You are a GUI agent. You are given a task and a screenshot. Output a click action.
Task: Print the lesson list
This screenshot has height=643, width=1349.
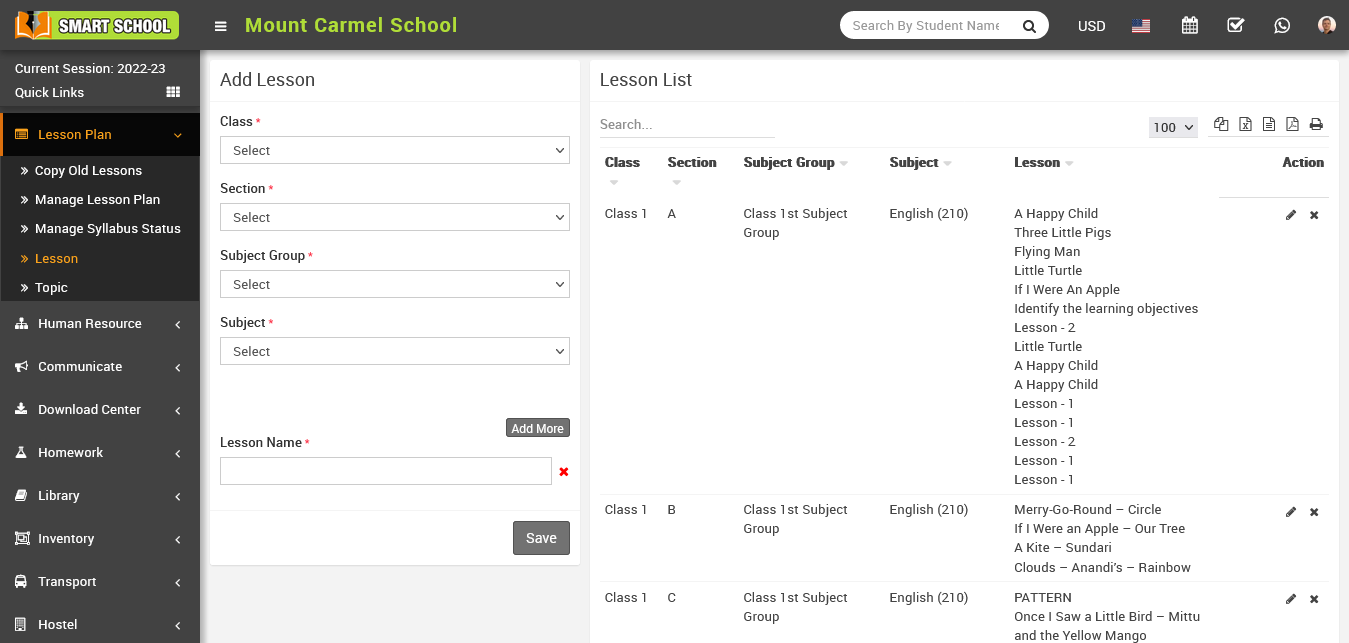pos(1316,124)
